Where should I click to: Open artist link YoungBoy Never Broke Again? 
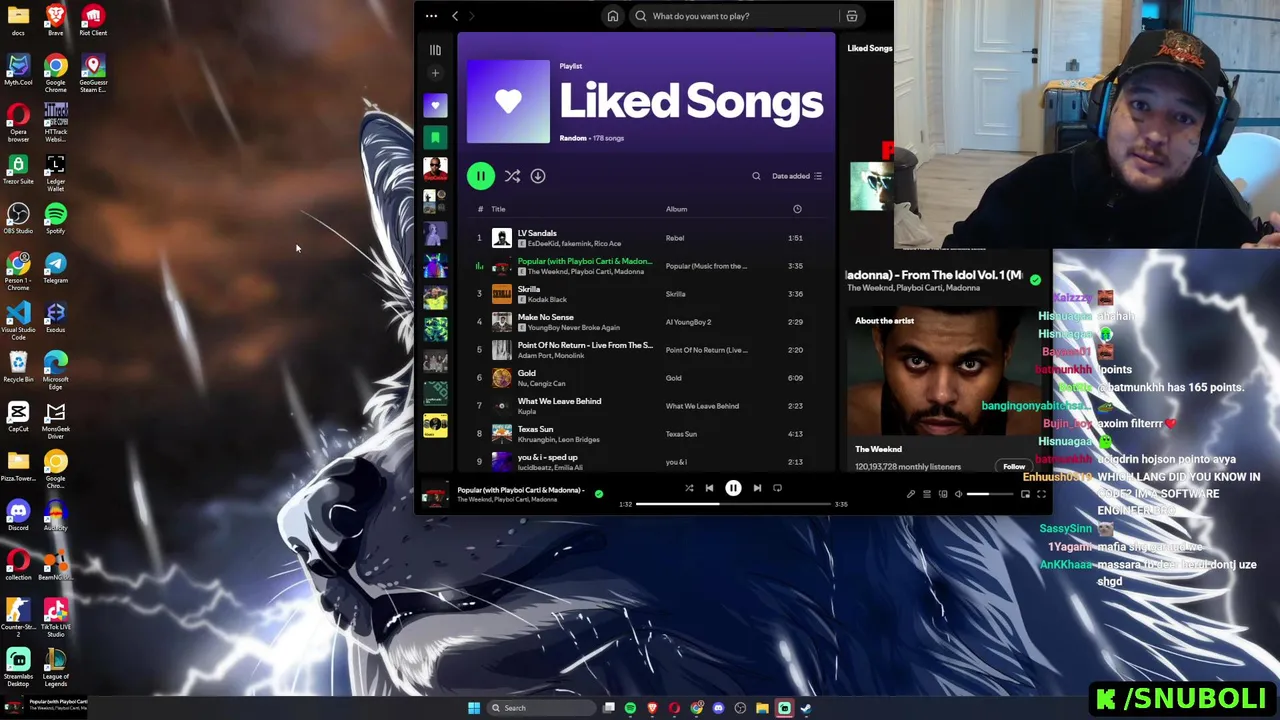[574, 328]
